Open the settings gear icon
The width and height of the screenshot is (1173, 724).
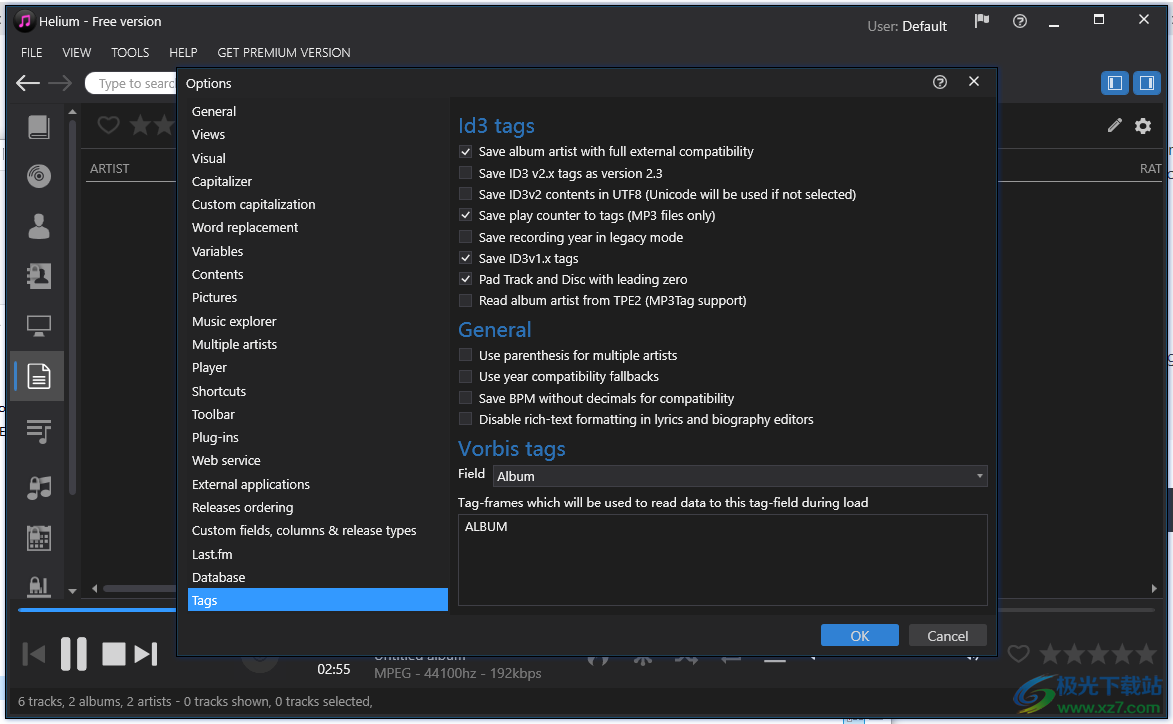click(x=1143, y=126)
